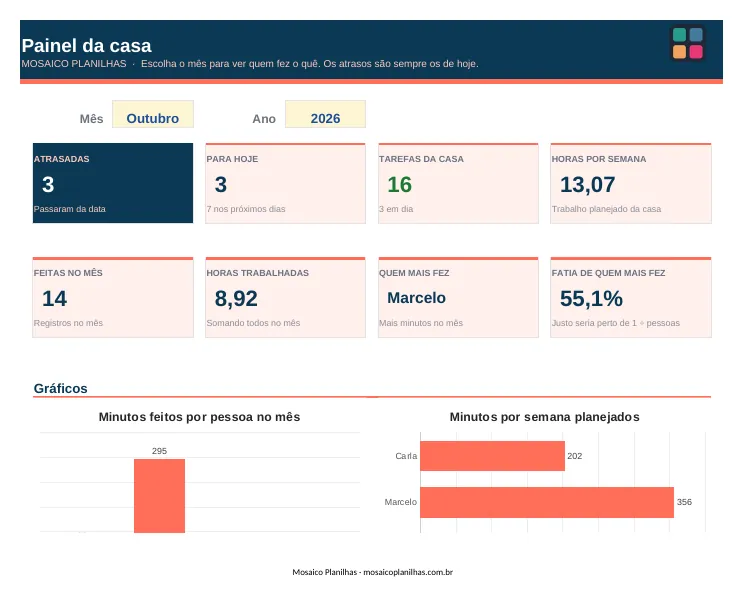Image resolution: width=743 pixels, height=597 pixels.
Task: Click the 'Ano' field label
Action: (264, 119)
